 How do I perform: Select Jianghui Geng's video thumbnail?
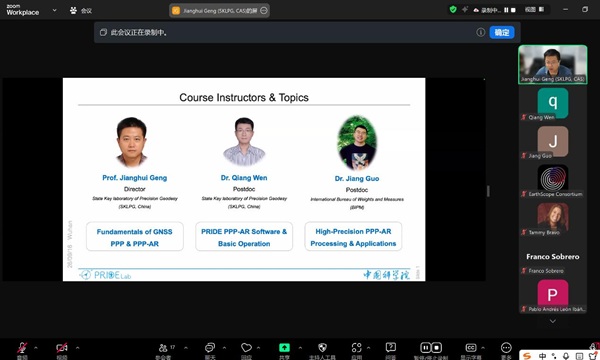click(553, 64)
